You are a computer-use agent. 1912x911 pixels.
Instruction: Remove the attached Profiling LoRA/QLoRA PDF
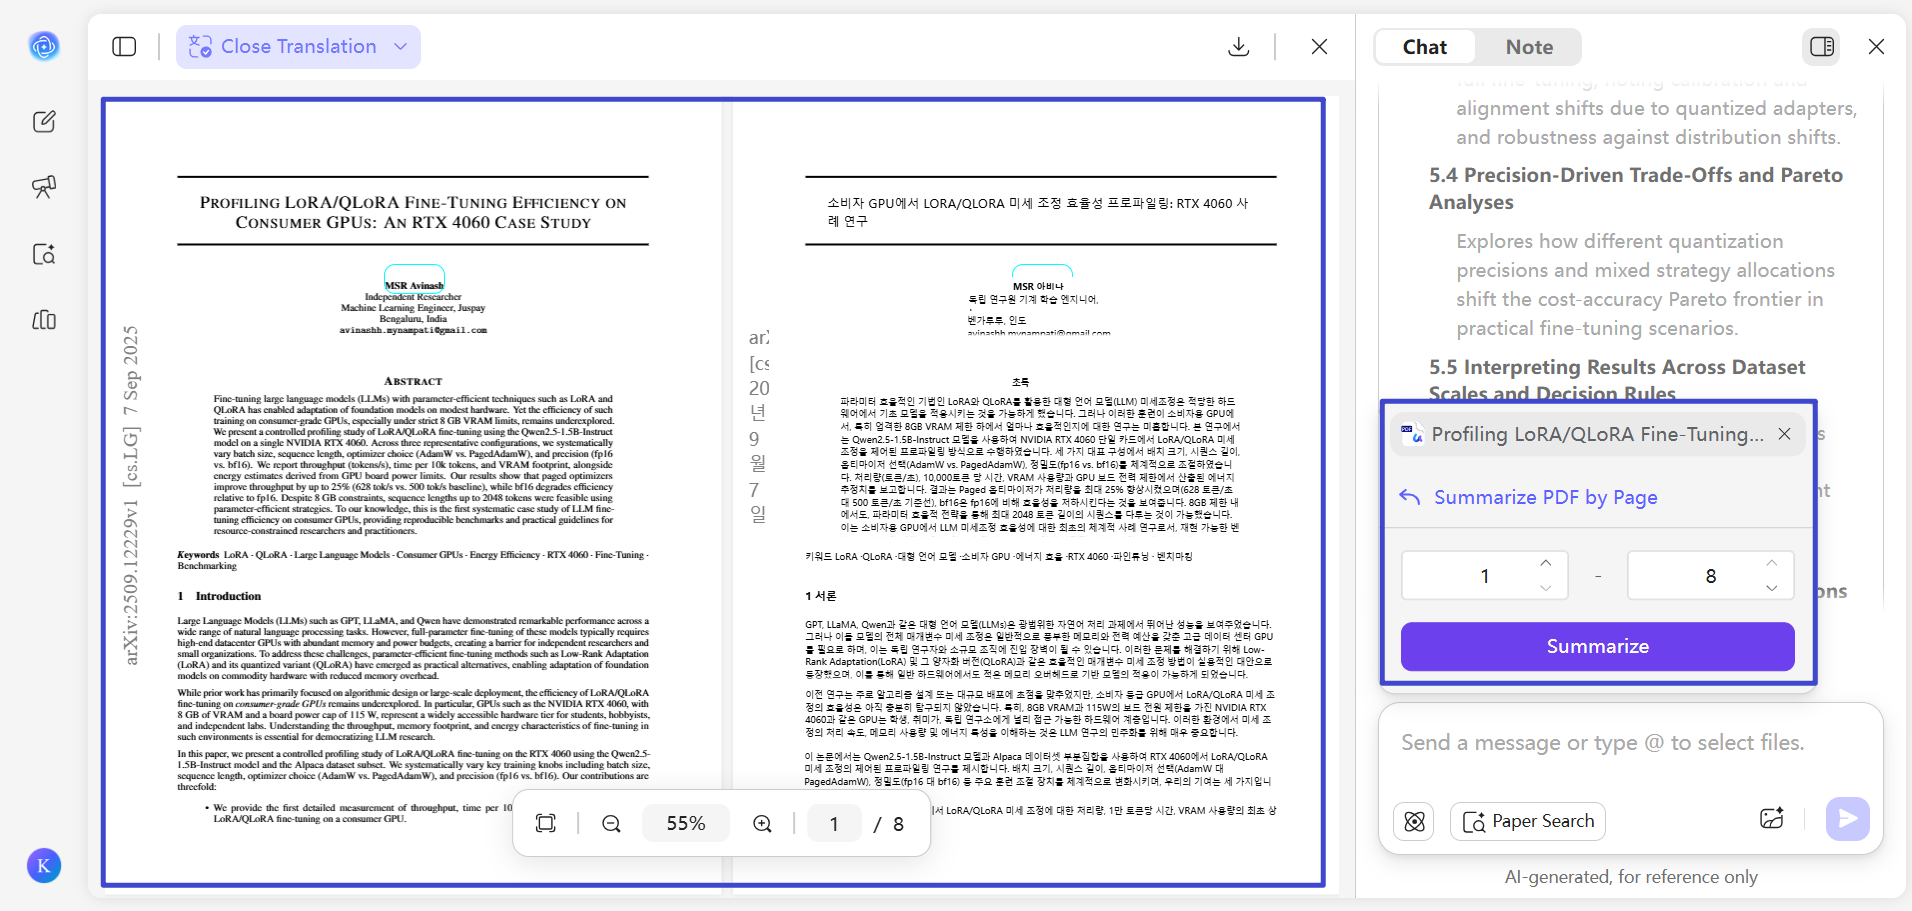point(1784,434)
